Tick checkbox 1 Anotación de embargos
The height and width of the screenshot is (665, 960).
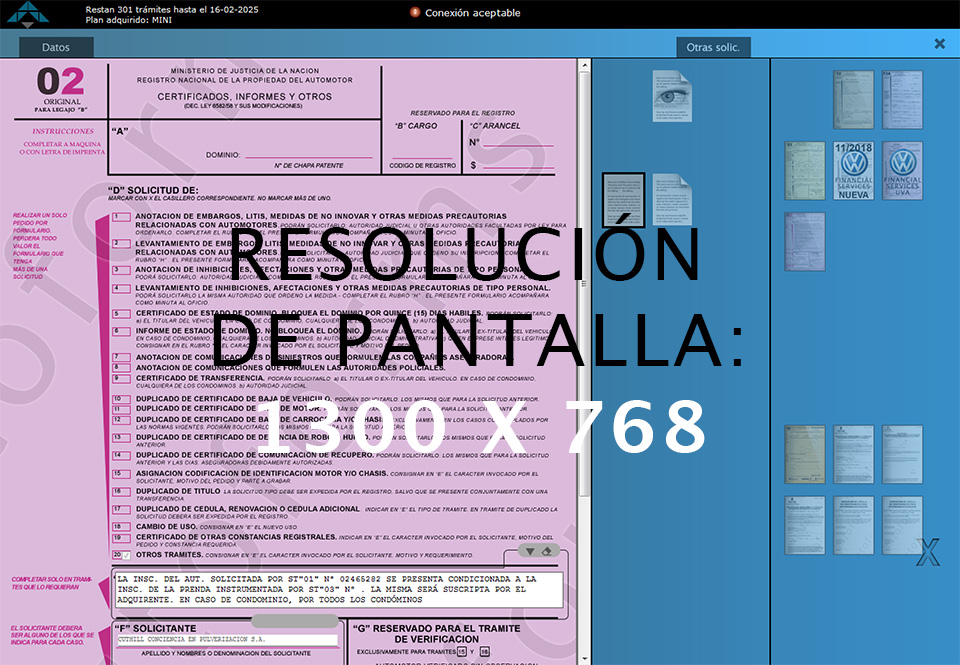[x=121, y=216]
